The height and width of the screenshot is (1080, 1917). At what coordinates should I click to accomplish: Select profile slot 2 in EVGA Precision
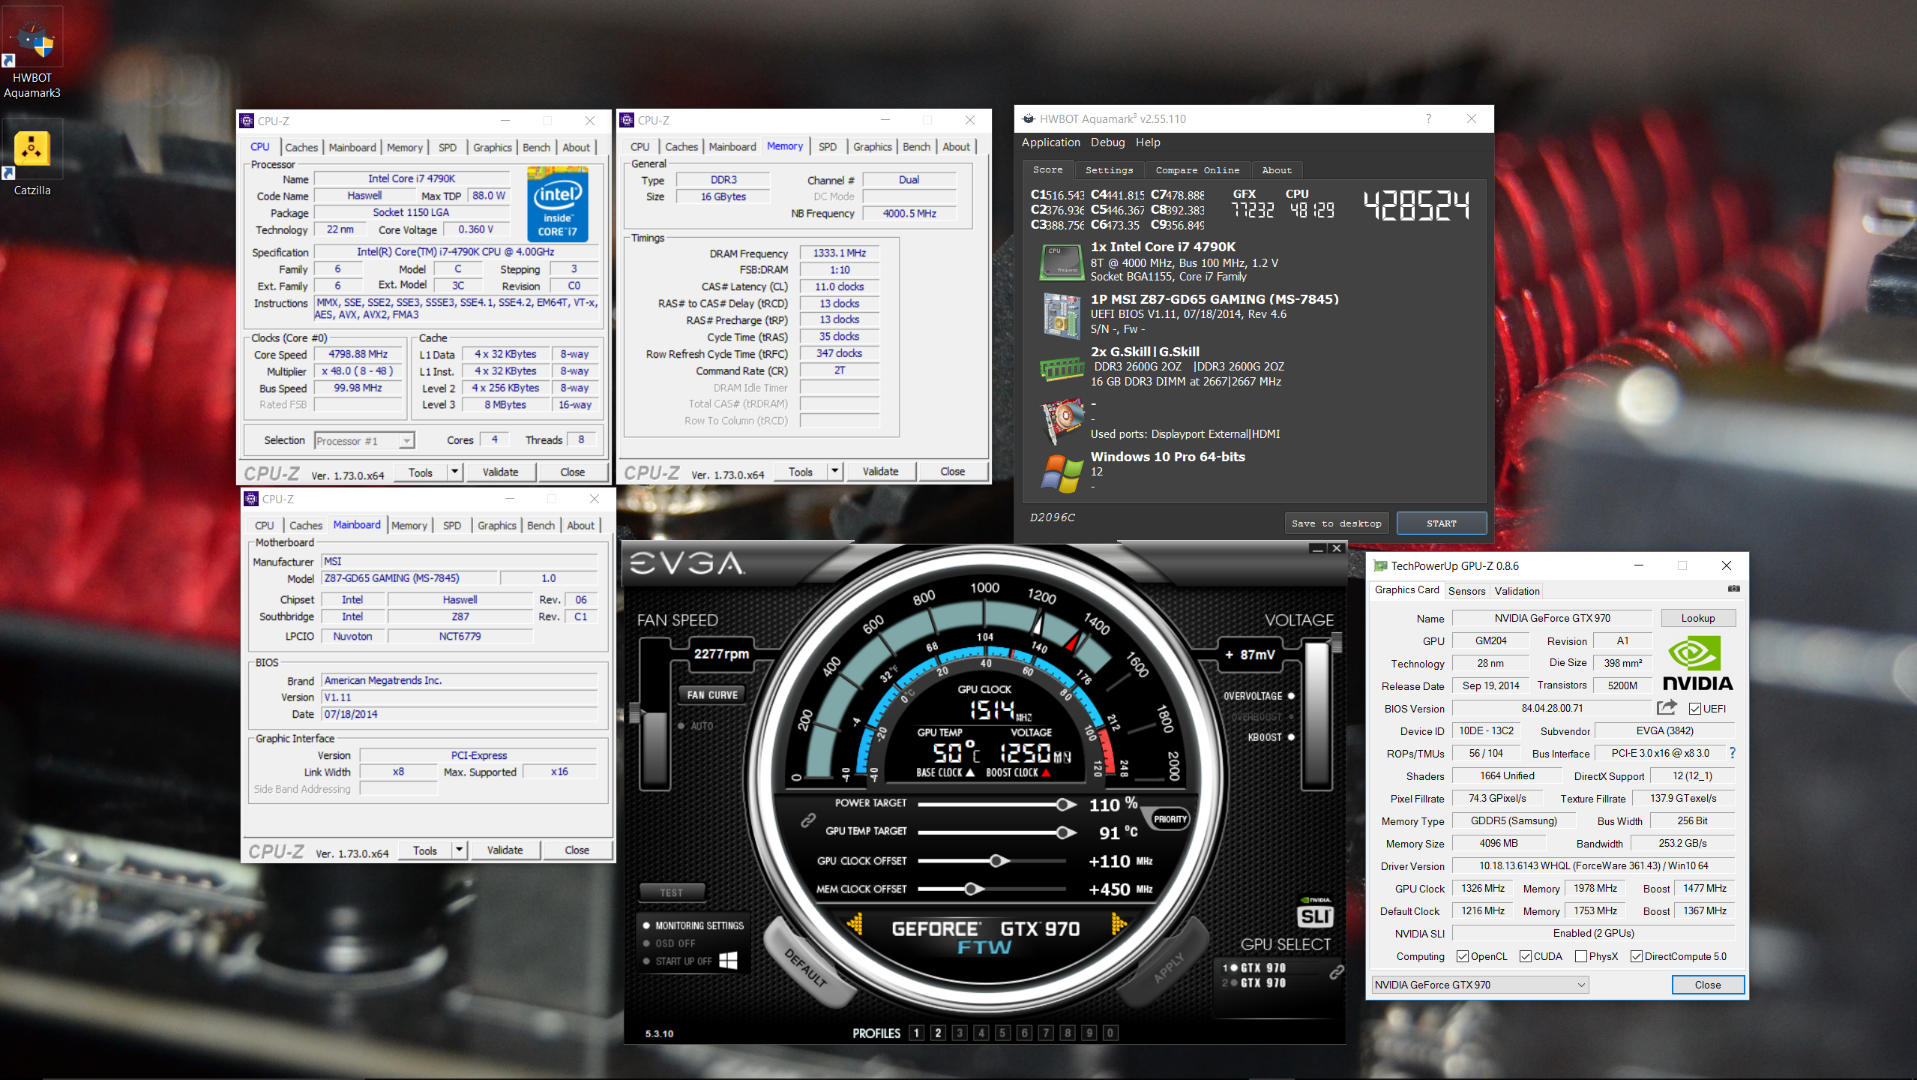(x=938, y=1033)
